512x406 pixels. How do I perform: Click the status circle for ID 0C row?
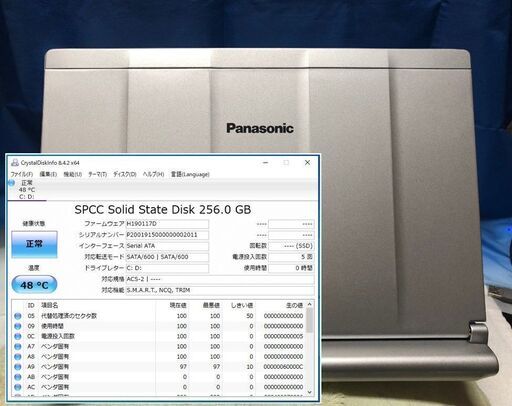click(x=18, y=336)
